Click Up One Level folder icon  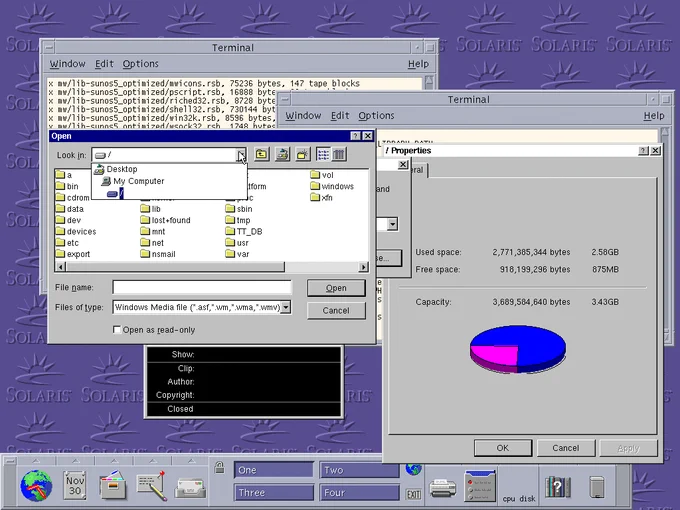pos(262,154)
